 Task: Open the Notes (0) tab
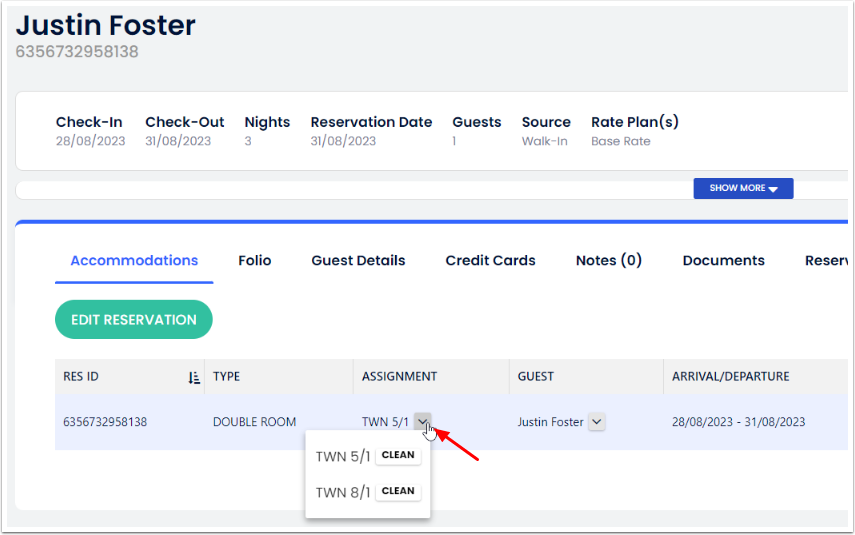pyautogui.click(x=608, y=260)
